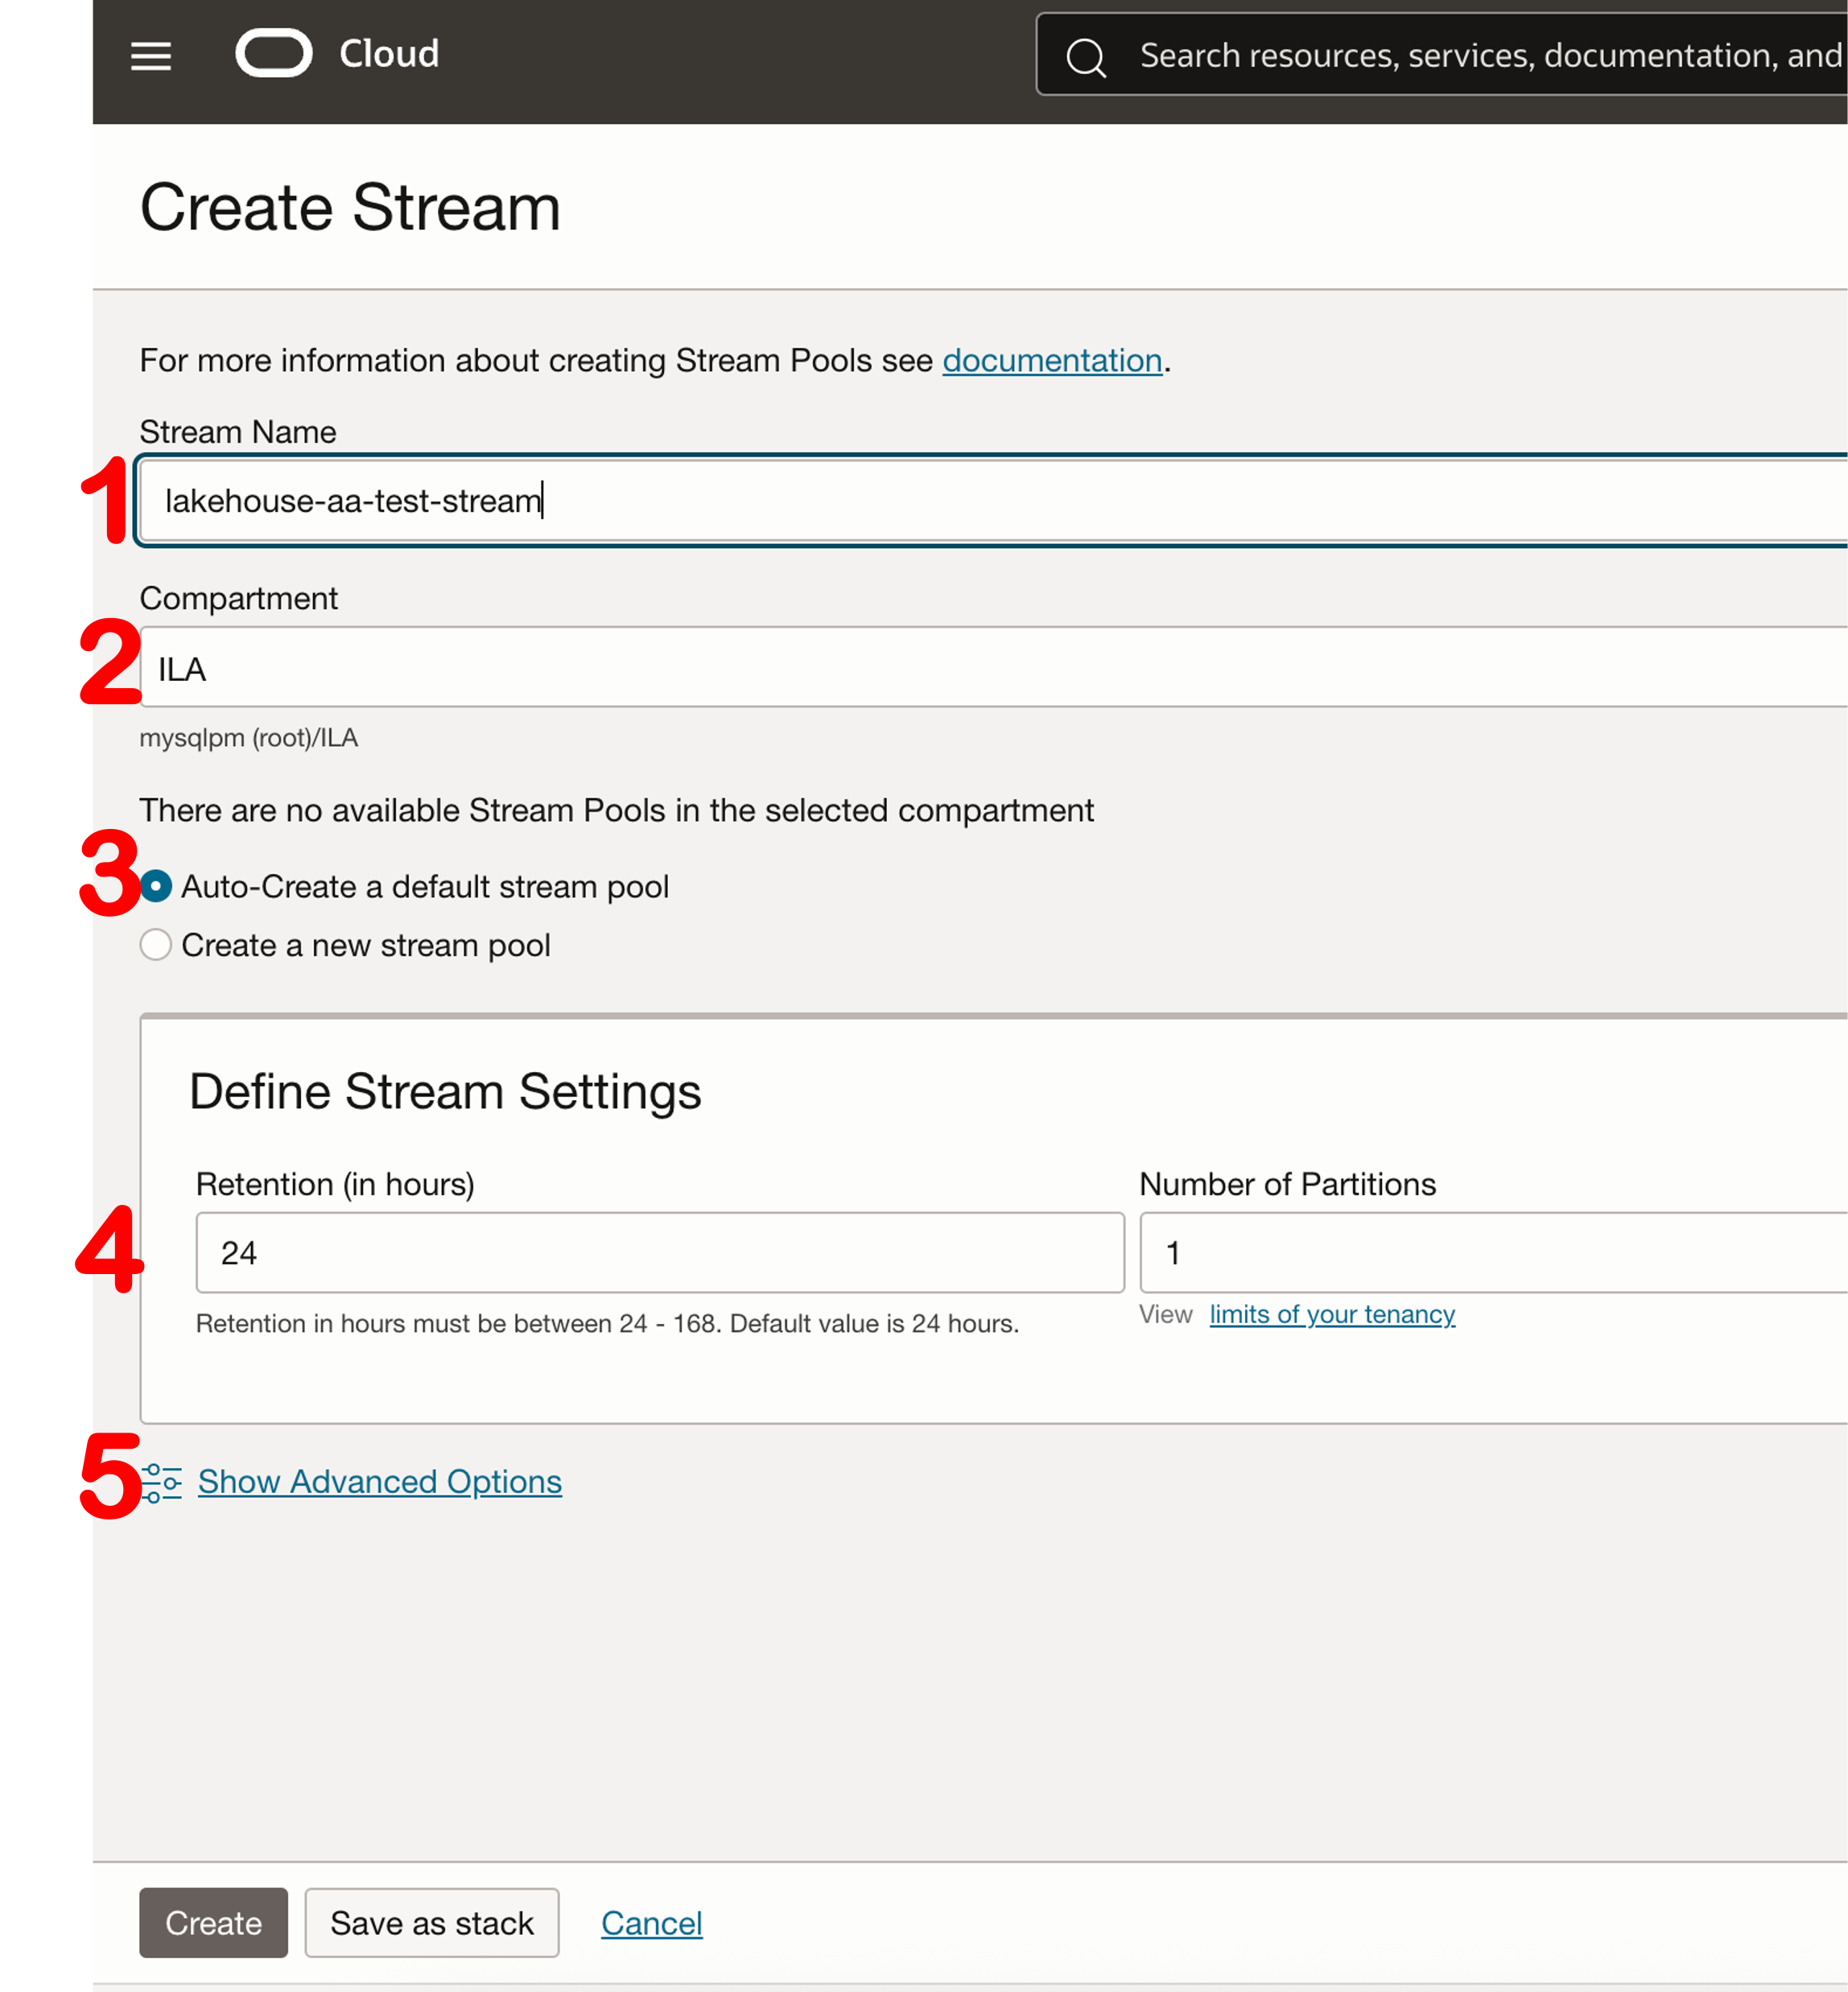Click the search magnifier icon
This screenshot has width=1848, height=1992.
click(x=1087, y=56)
